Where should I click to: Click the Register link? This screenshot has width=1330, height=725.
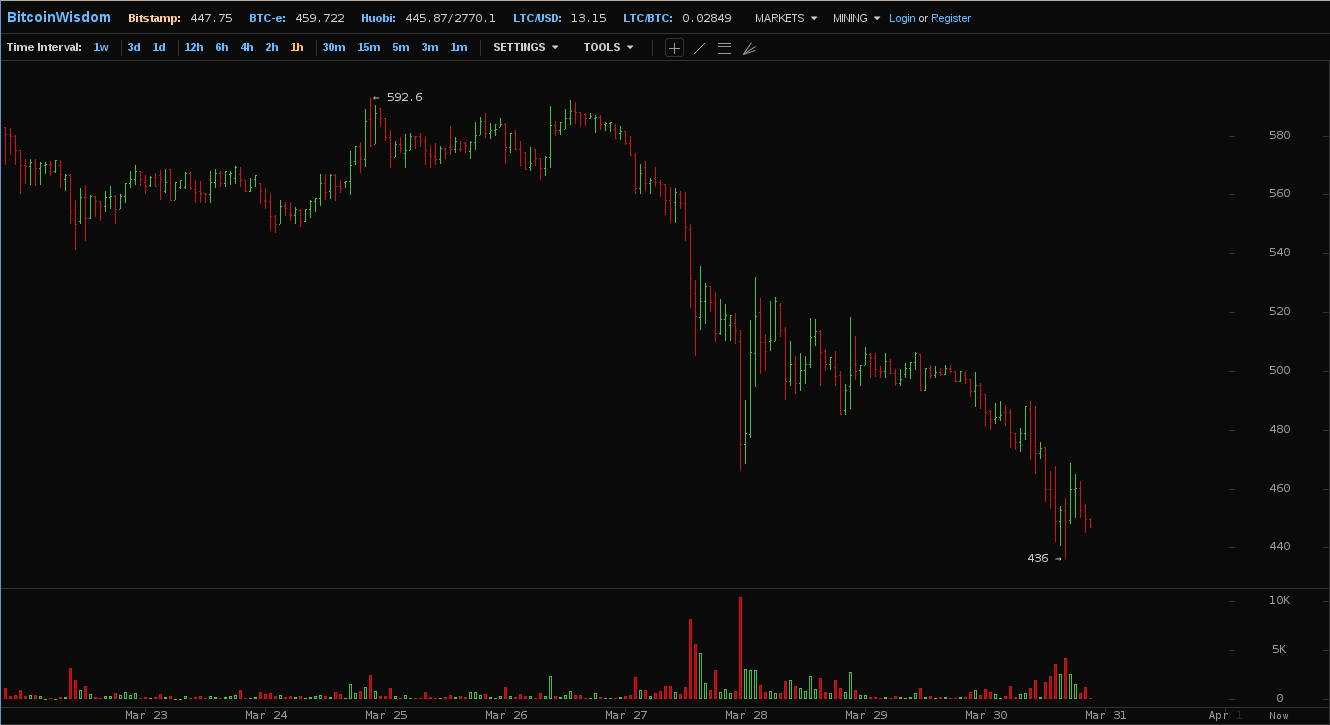point(950,18)
